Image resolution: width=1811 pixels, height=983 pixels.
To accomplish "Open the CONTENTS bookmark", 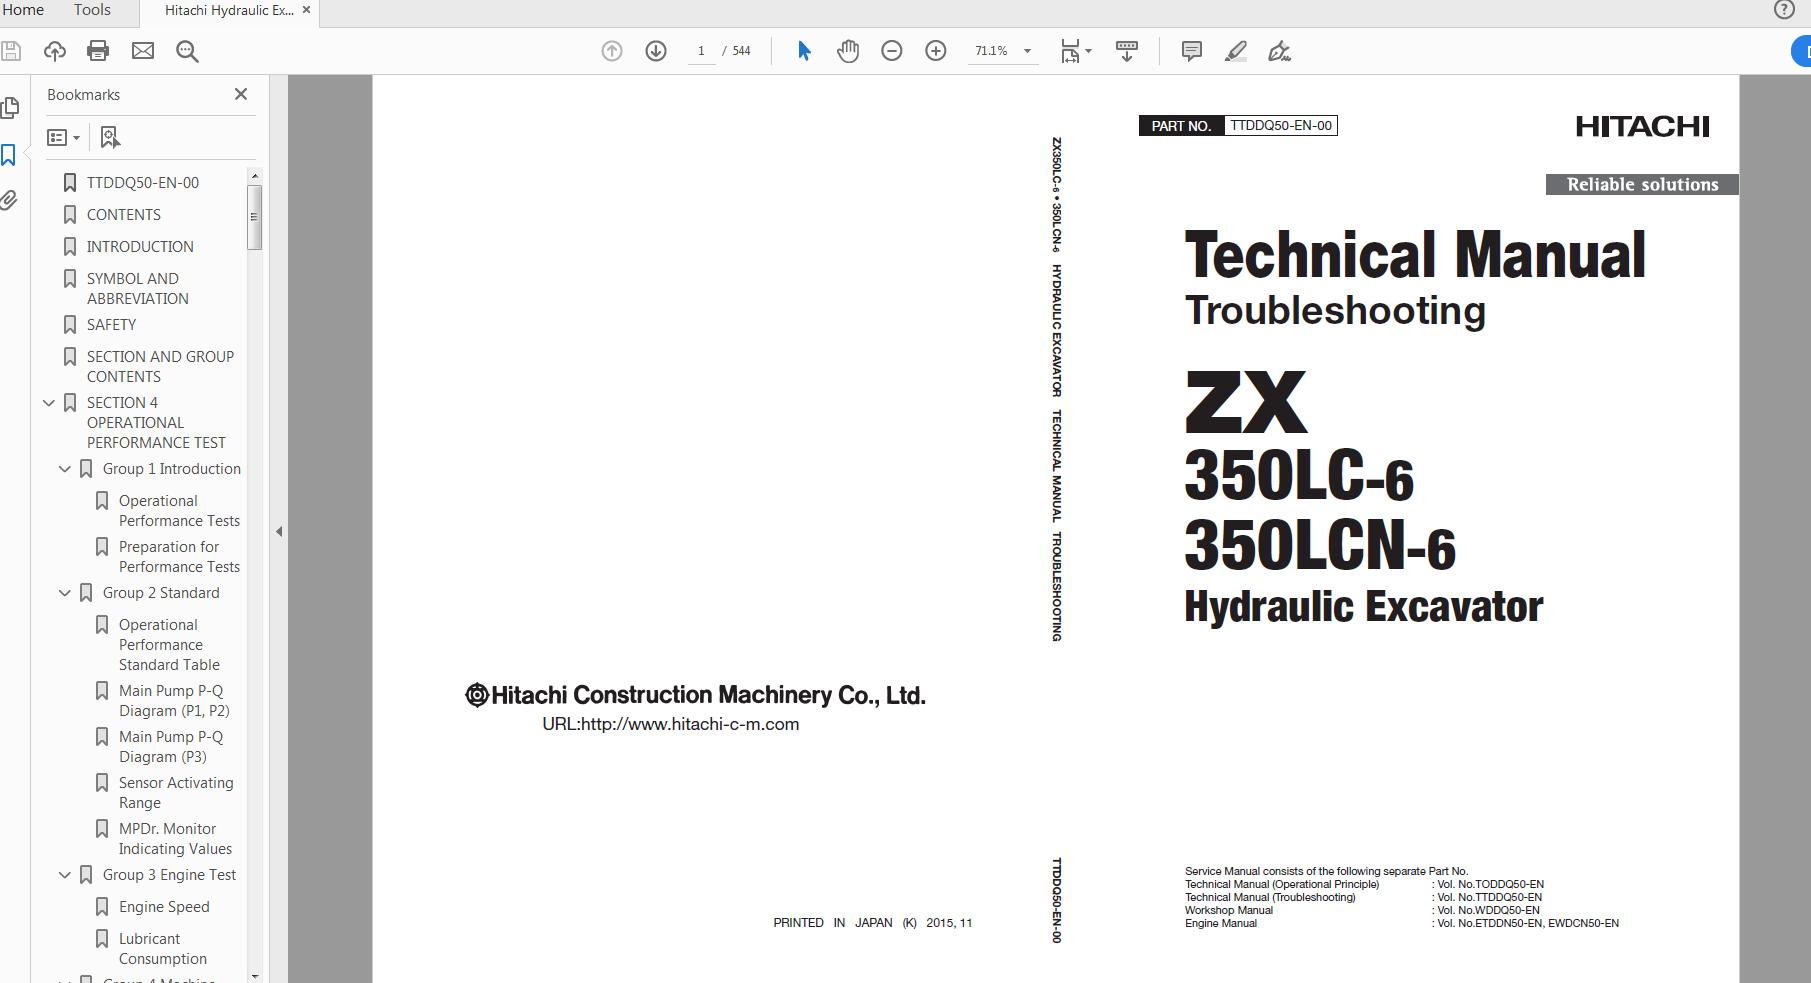I will coord(123,215).
